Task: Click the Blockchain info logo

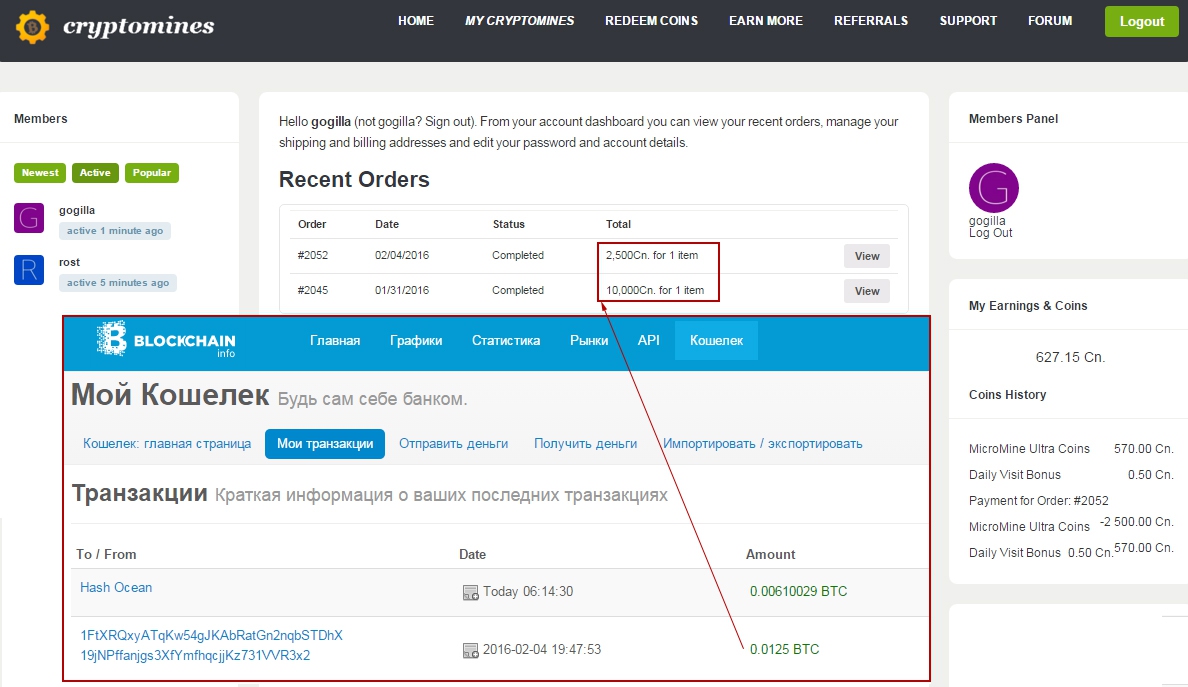Action: click(166, 340)
